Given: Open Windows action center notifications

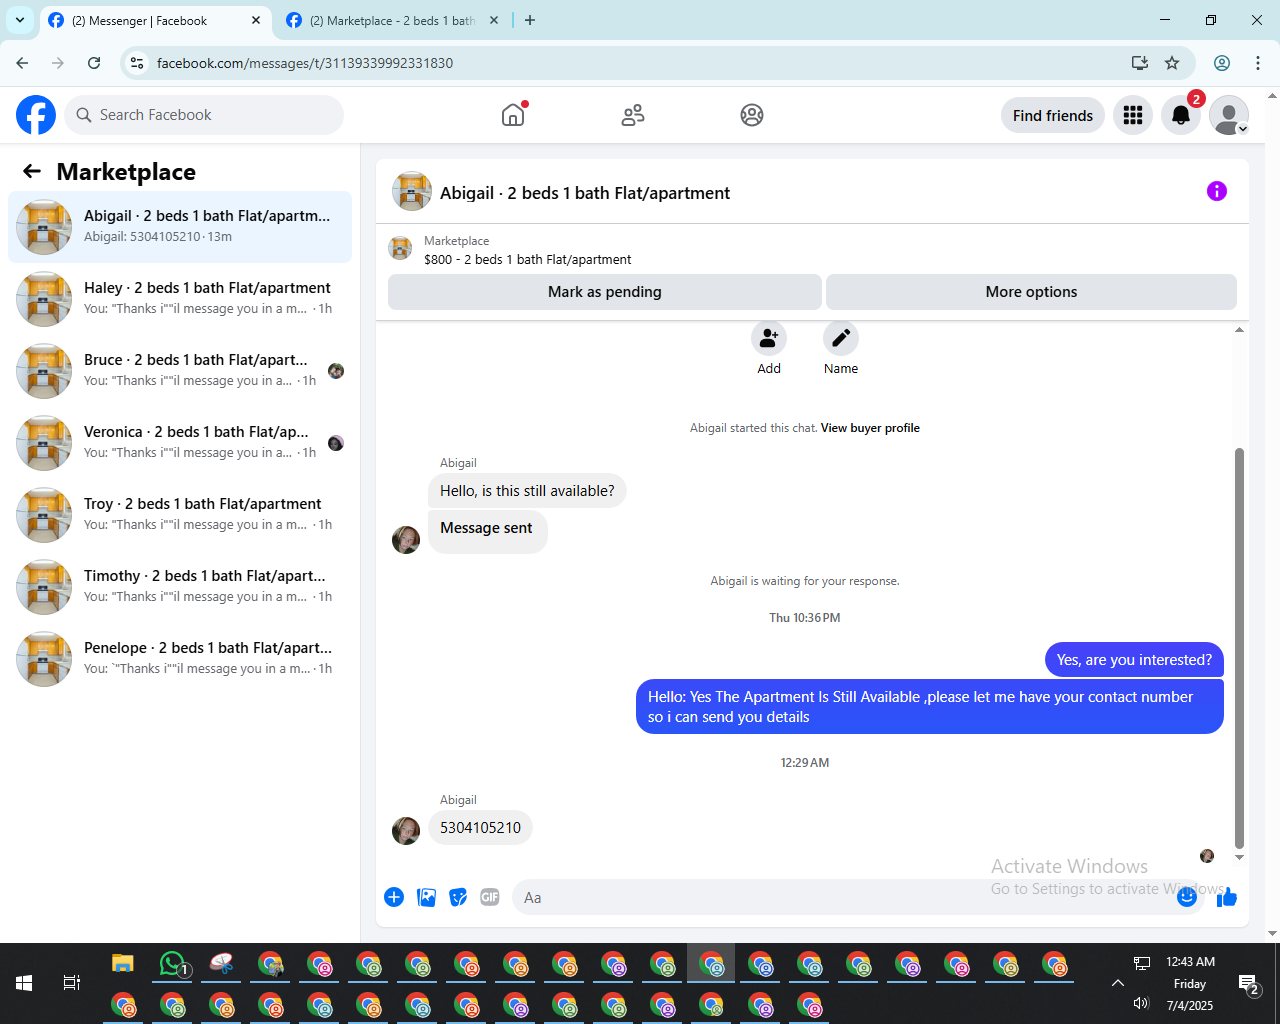Looking at the screenshot, I should tap(1248, 985).
